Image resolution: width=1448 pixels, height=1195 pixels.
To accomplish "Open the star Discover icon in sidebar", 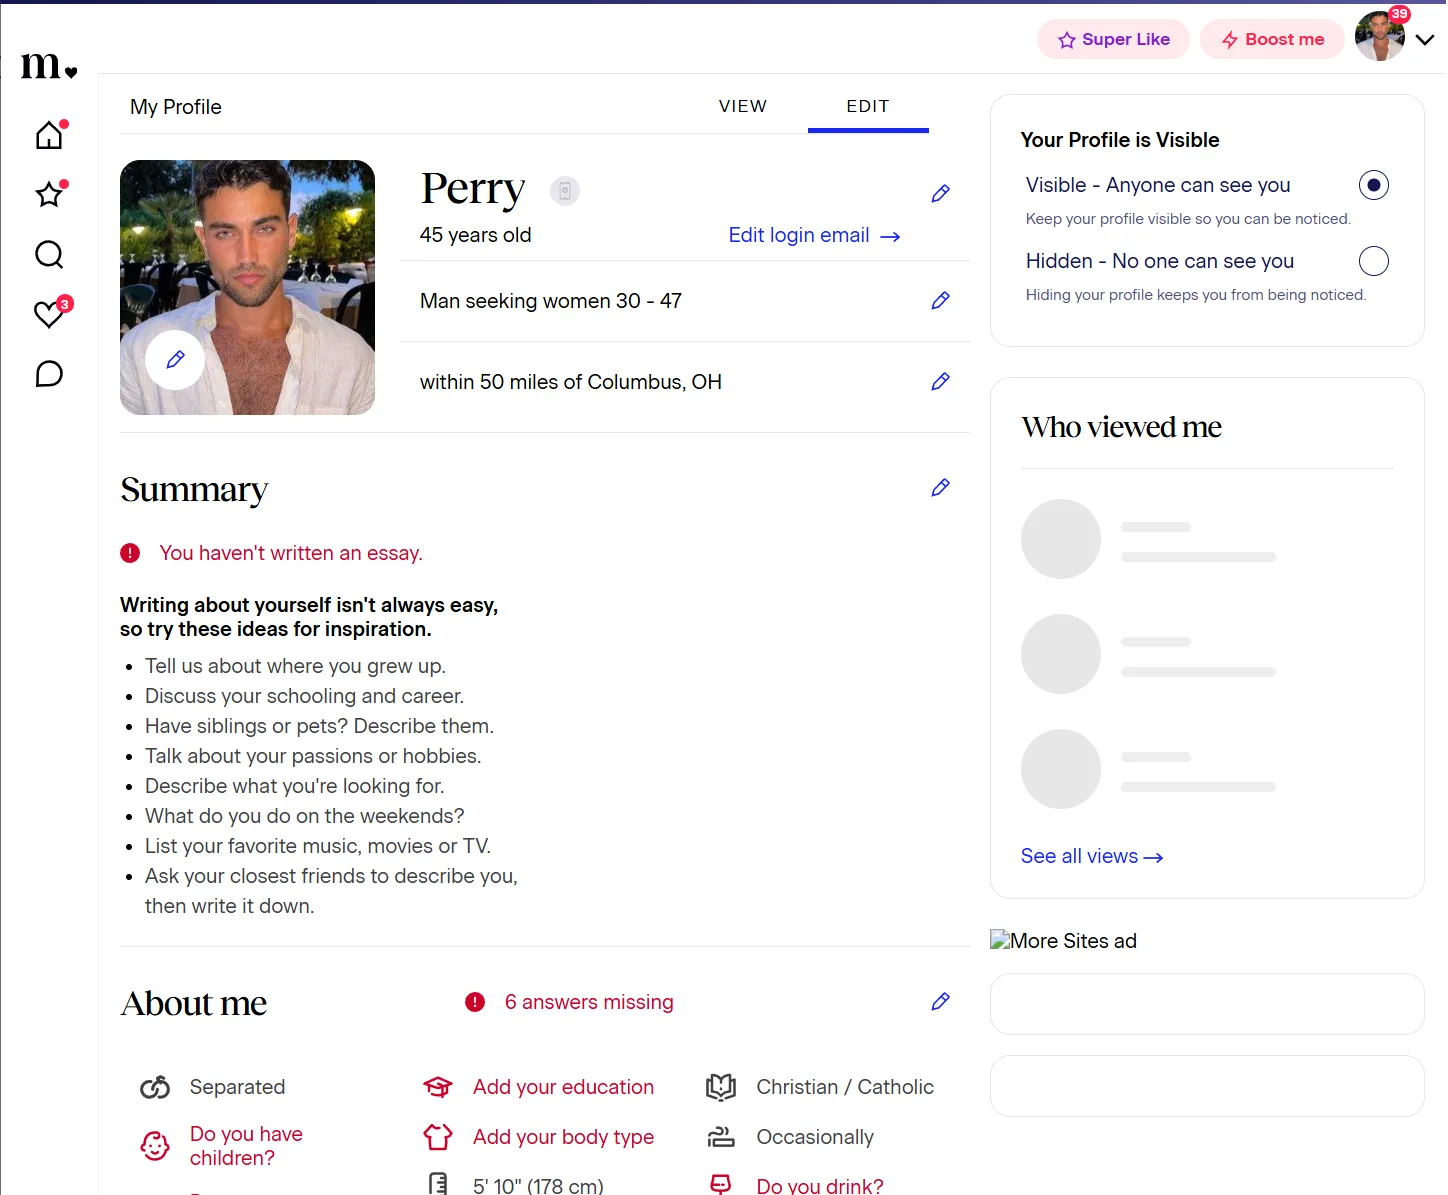I will 49,194.
